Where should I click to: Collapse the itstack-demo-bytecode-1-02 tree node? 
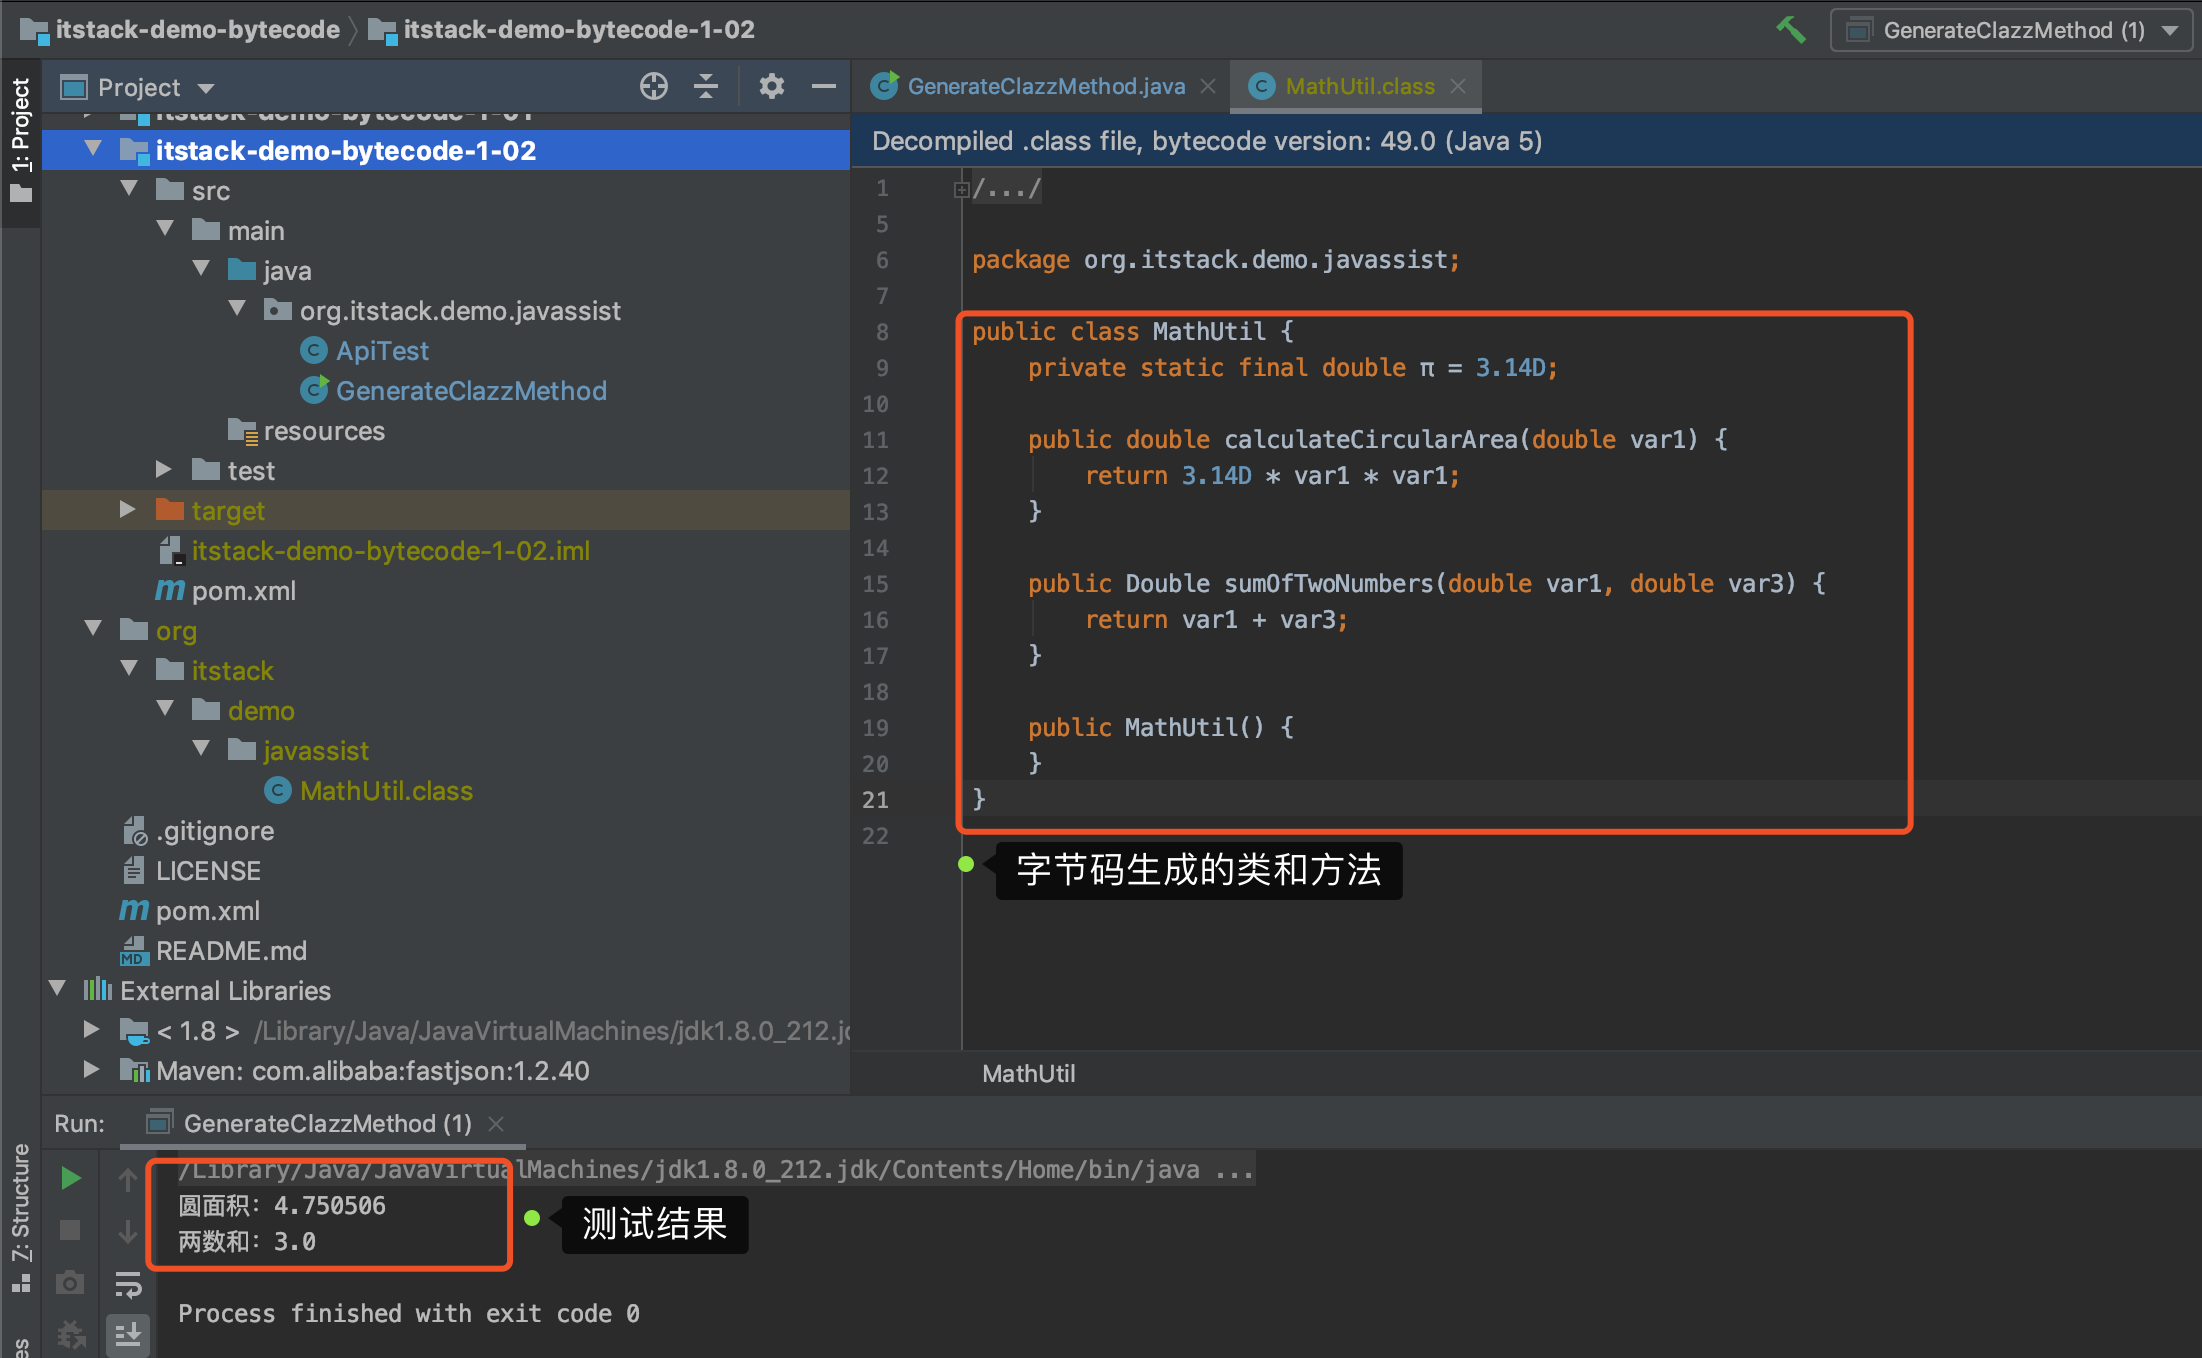(x=93, y=149)
